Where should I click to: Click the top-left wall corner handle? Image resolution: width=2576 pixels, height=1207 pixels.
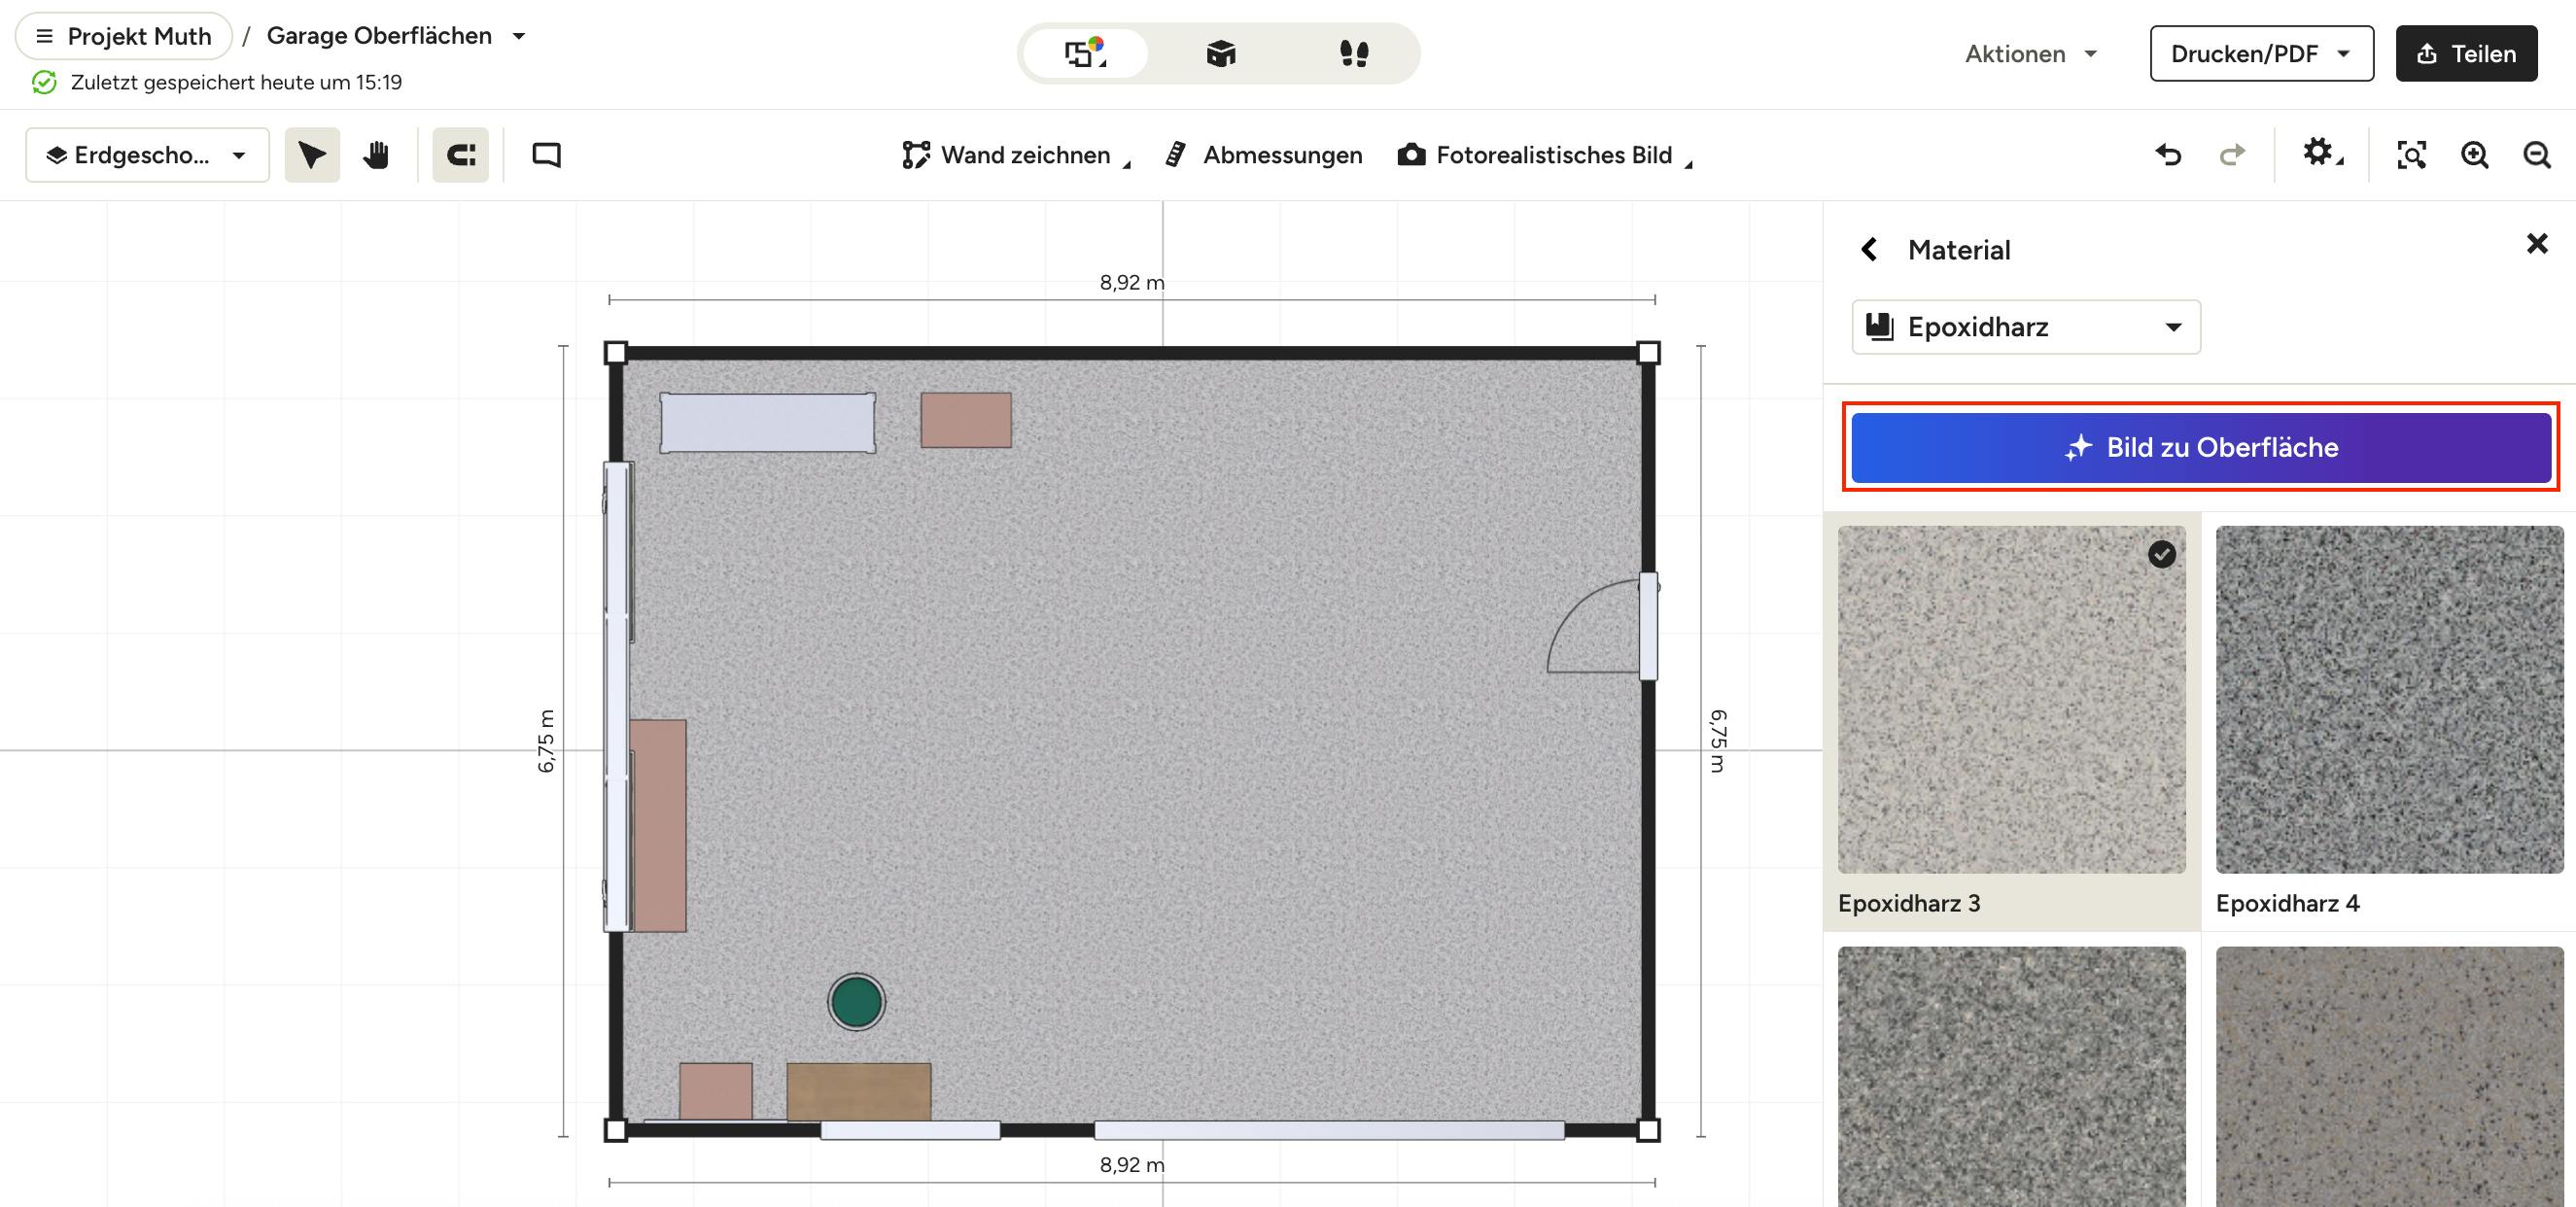(x=616, y=352)
